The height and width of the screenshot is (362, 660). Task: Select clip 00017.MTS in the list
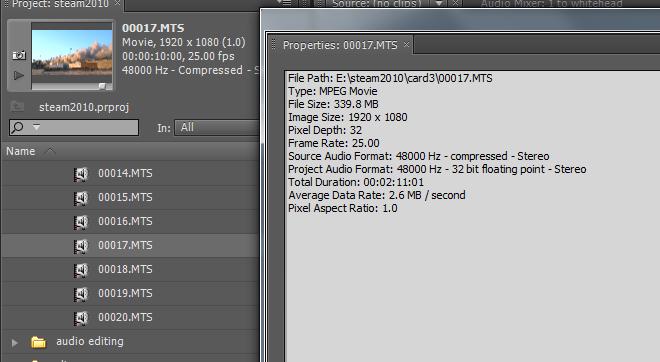pyautogui.click(x=125, y=245)
